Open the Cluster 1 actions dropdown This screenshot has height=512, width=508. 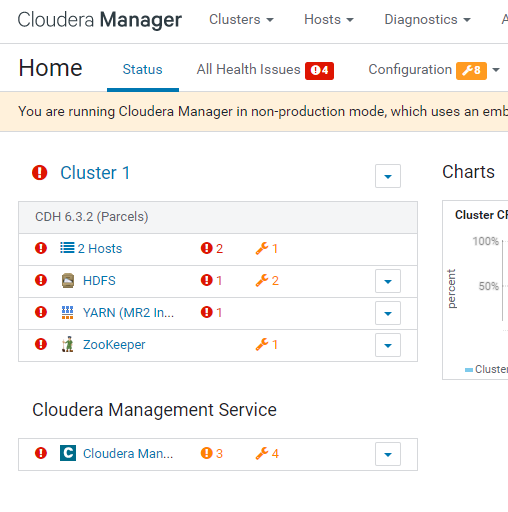pyautogui.click(x=388, y=176)
